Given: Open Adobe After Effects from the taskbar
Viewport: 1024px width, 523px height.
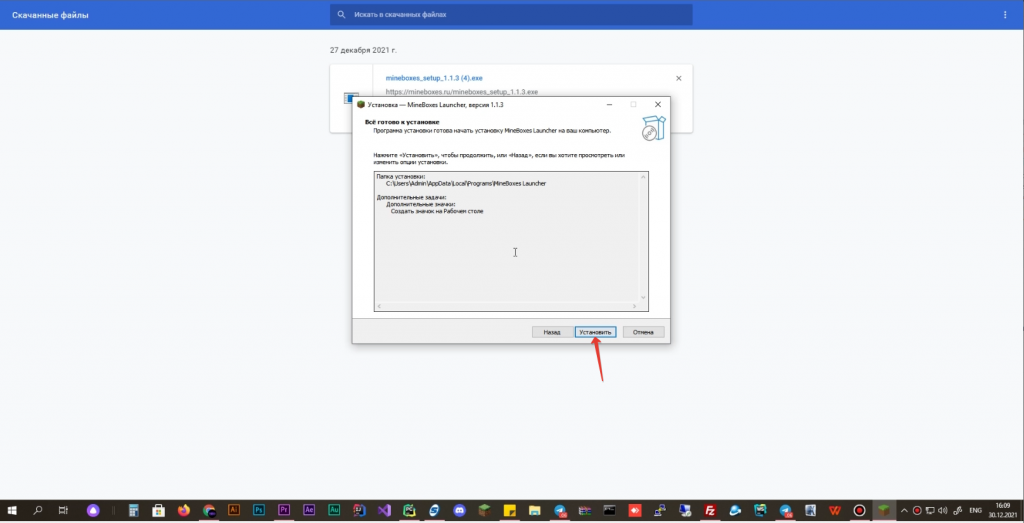Looking at the screenshot, I should tap(309, 510).
